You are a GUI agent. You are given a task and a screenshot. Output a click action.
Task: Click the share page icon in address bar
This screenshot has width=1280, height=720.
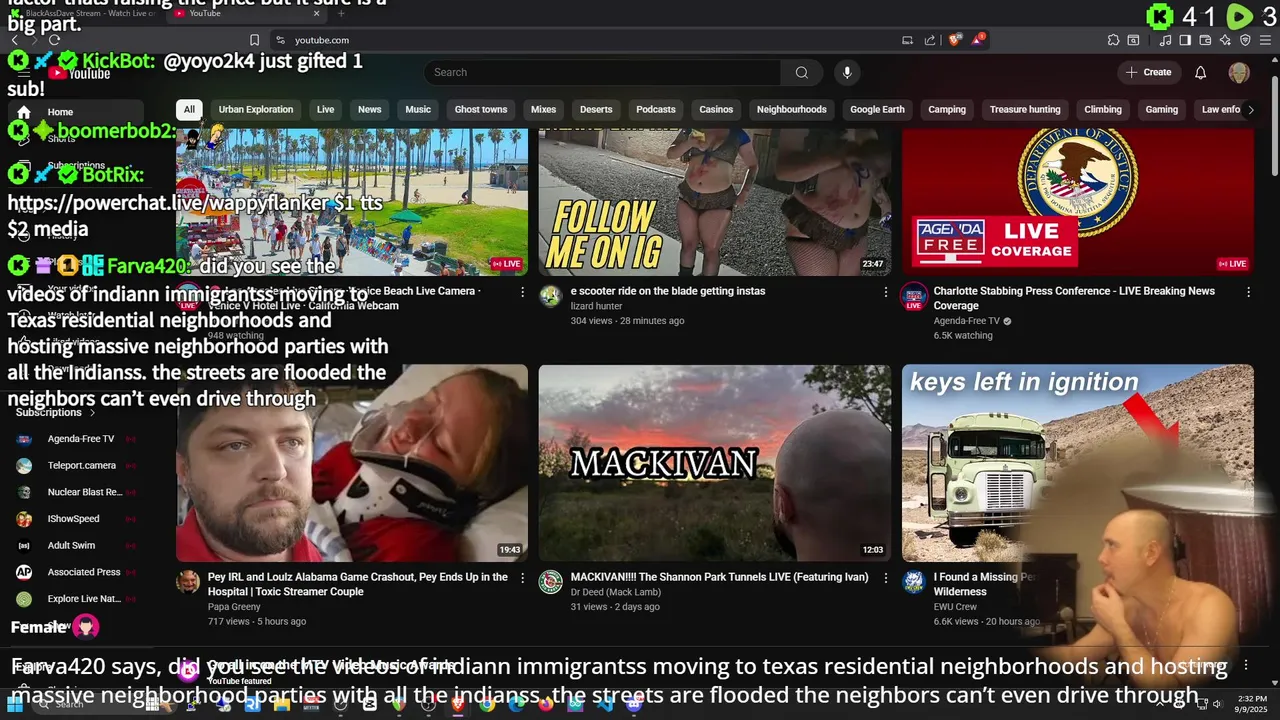[x=930, y=40]
